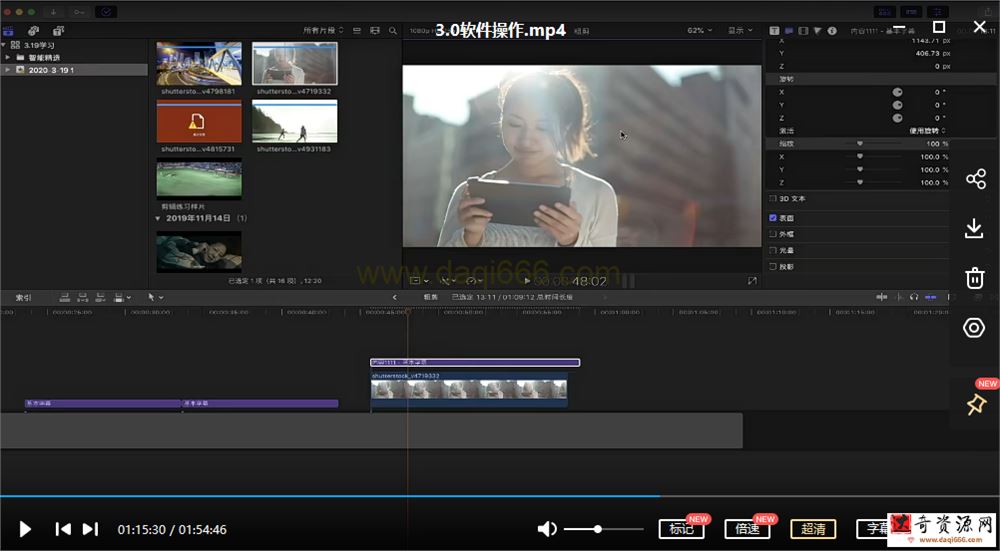Open the 使用旋转 dropdown
Image resolution: width=1000 pixels, height=551 pixels.
(x=927, y=131)
